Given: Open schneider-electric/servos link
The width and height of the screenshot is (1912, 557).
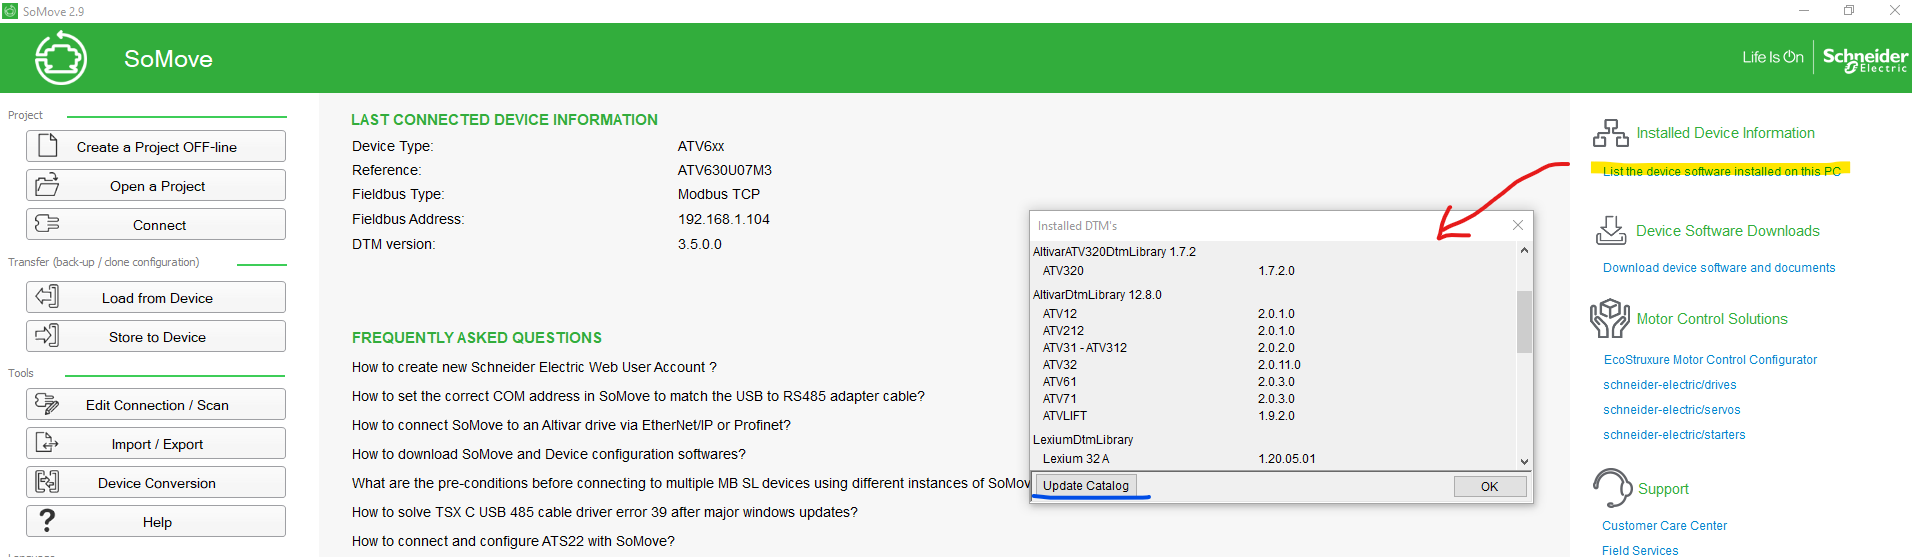Looking at the screenshot, I should click(x=1671, y=410).
